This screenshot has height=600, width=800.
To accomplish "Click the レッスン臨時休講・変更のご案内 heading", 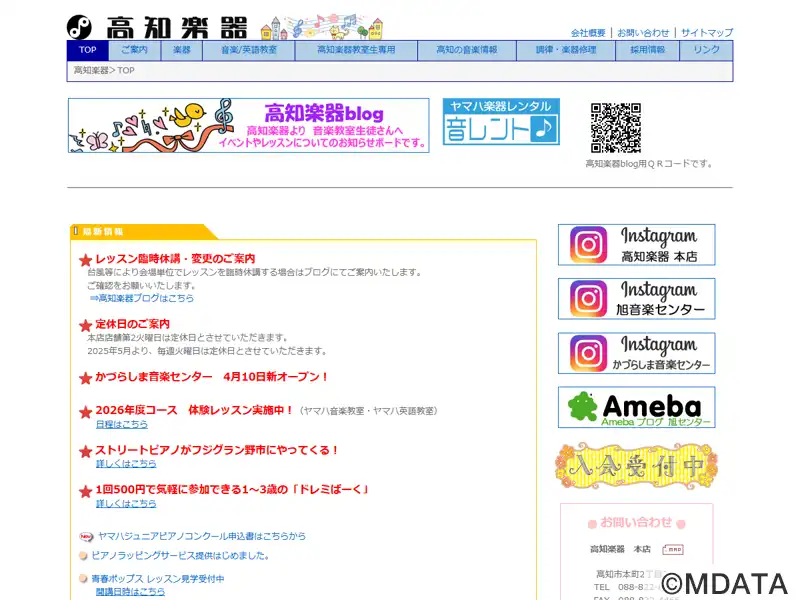I will [175, 259].
